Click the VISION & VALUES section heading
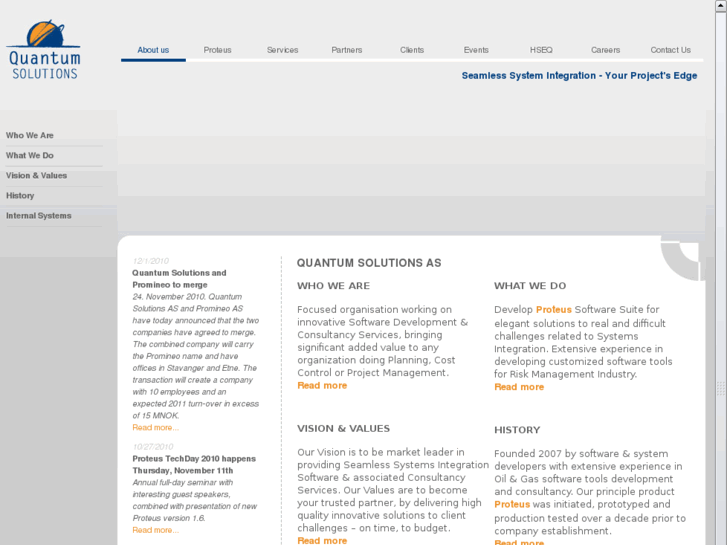727x545 pixels. (344, 429)
